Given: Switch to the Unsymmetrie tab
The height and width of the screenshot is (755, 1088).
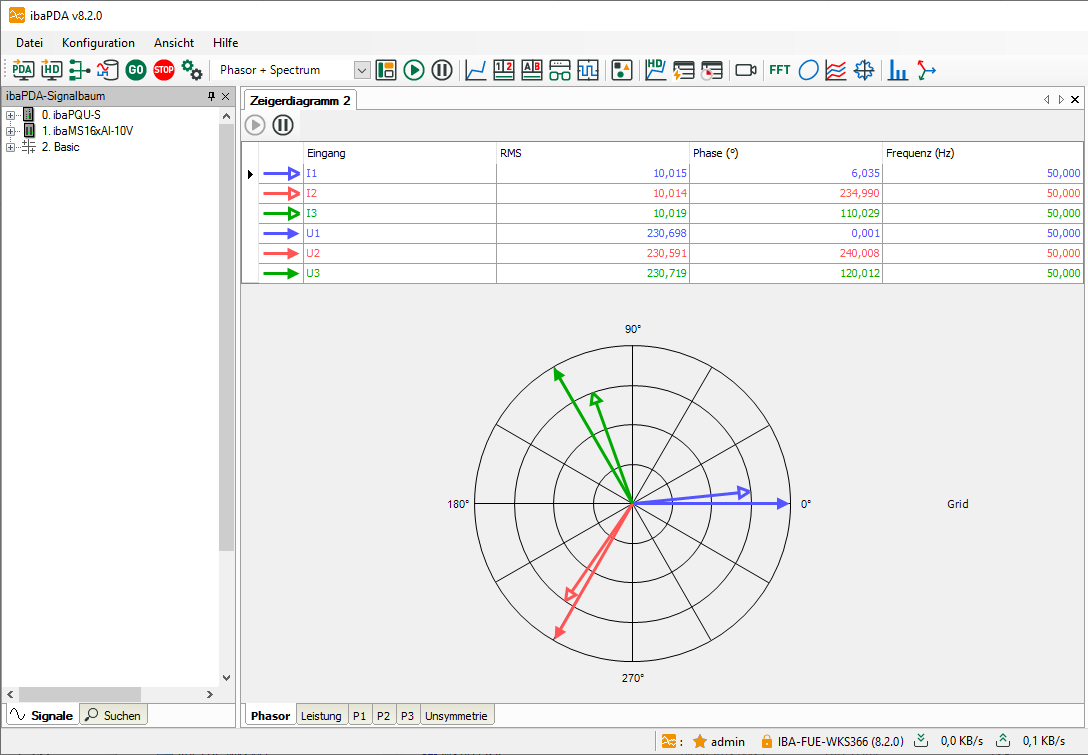Looking at the screenshot, I should point(456,715).
